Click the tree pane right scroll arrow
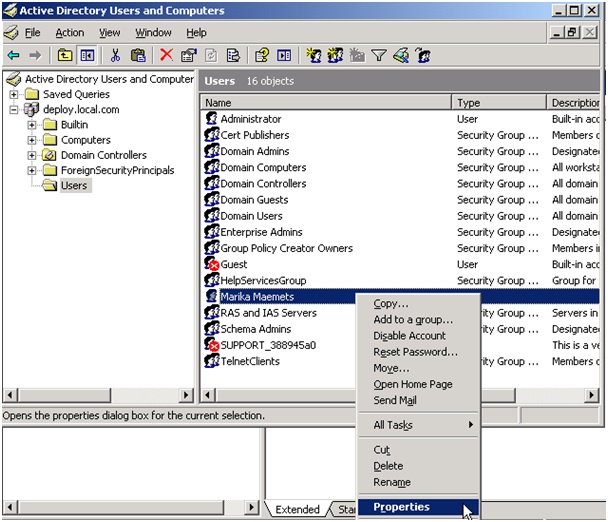Screen dimensions: 608x522 (x=186, y=395)
